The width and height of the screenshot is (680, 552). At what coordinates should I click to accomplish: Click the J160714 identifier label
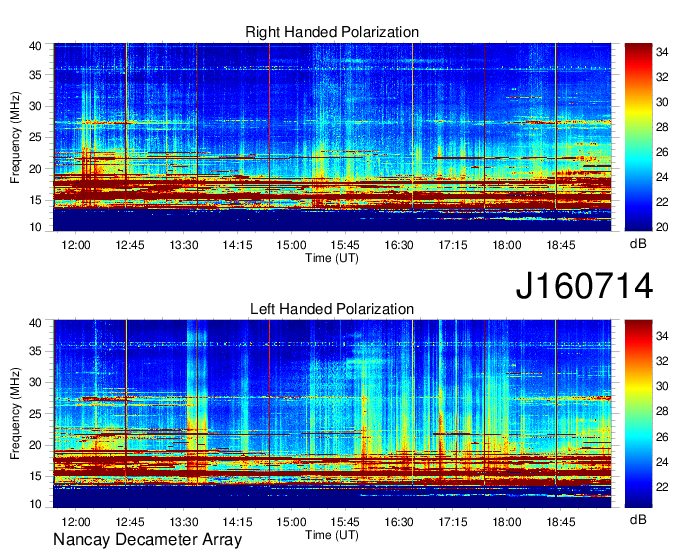pyautogui.click(x=584, y=286)
